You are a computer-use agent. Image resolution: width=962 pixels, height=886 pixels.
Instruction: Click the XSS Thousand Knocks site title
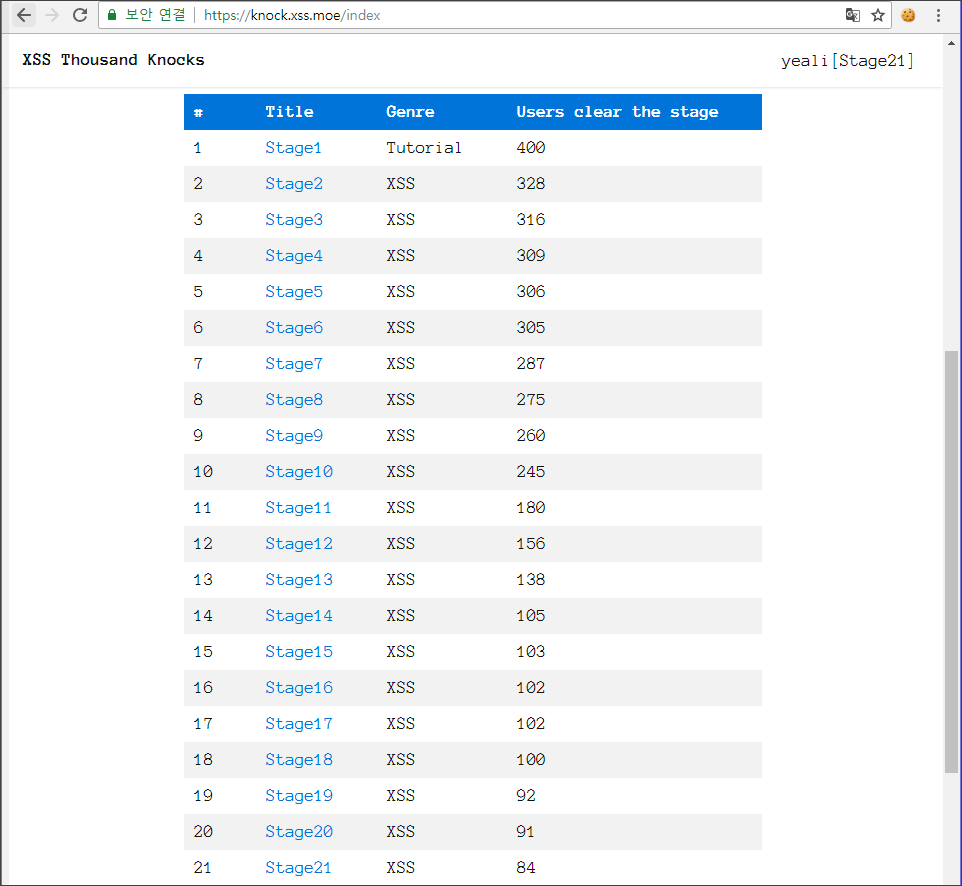click(113, 60)
